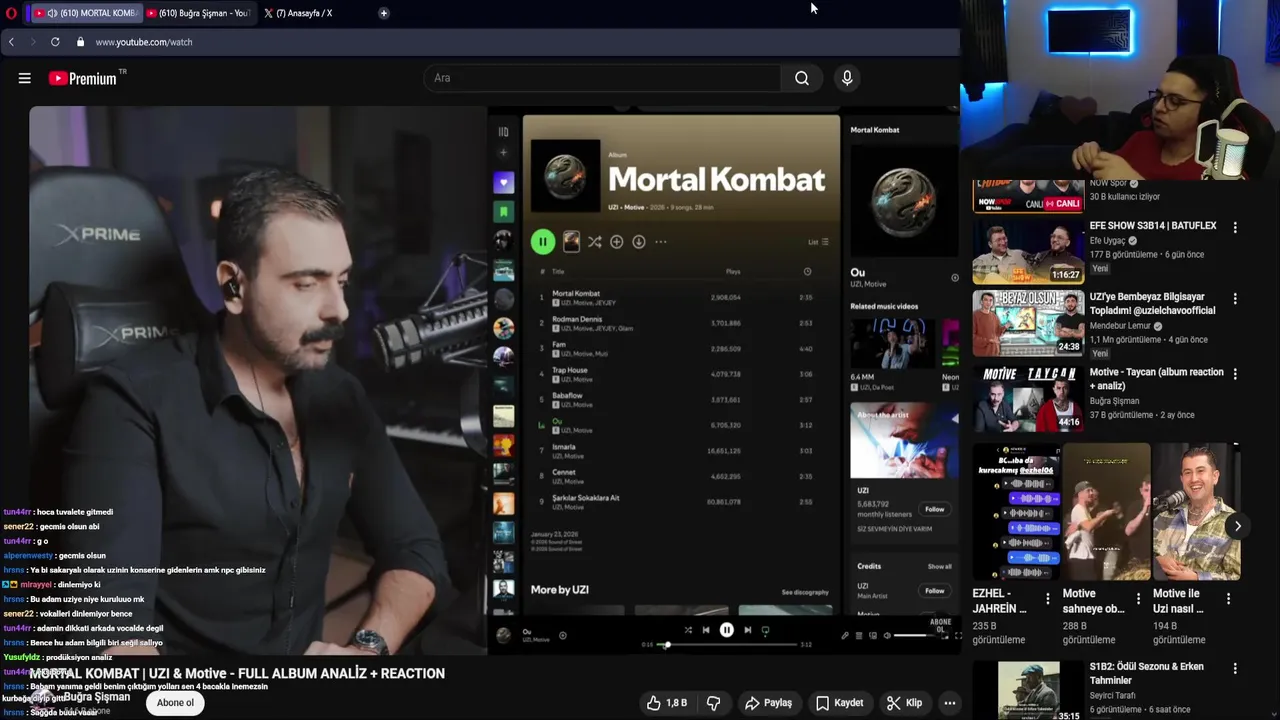Create a clip with Klip
The width and height of the screenshot is (1280, 720).
[x=904, y=703]
